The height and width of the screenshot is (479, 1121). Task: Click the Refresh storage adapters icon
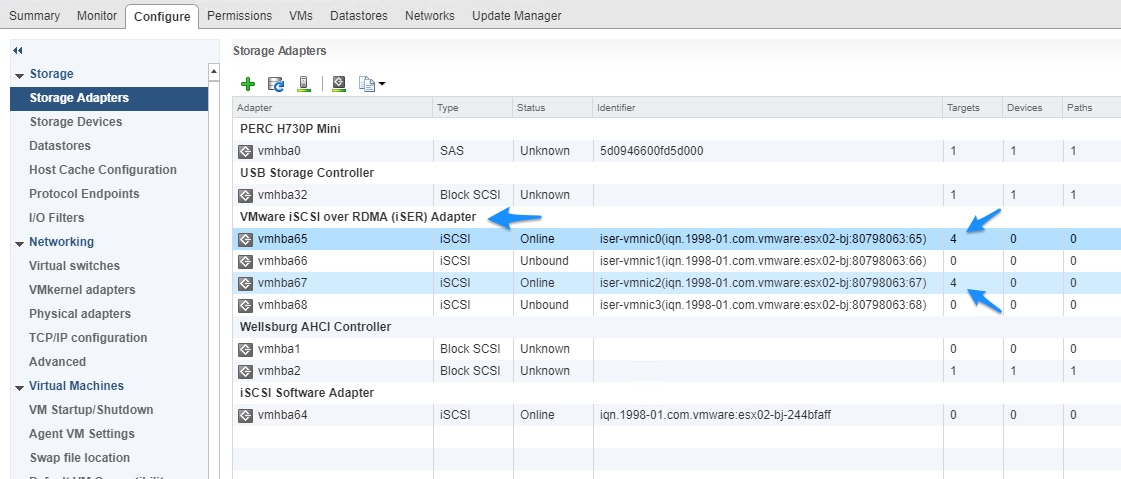coord(276,84)
